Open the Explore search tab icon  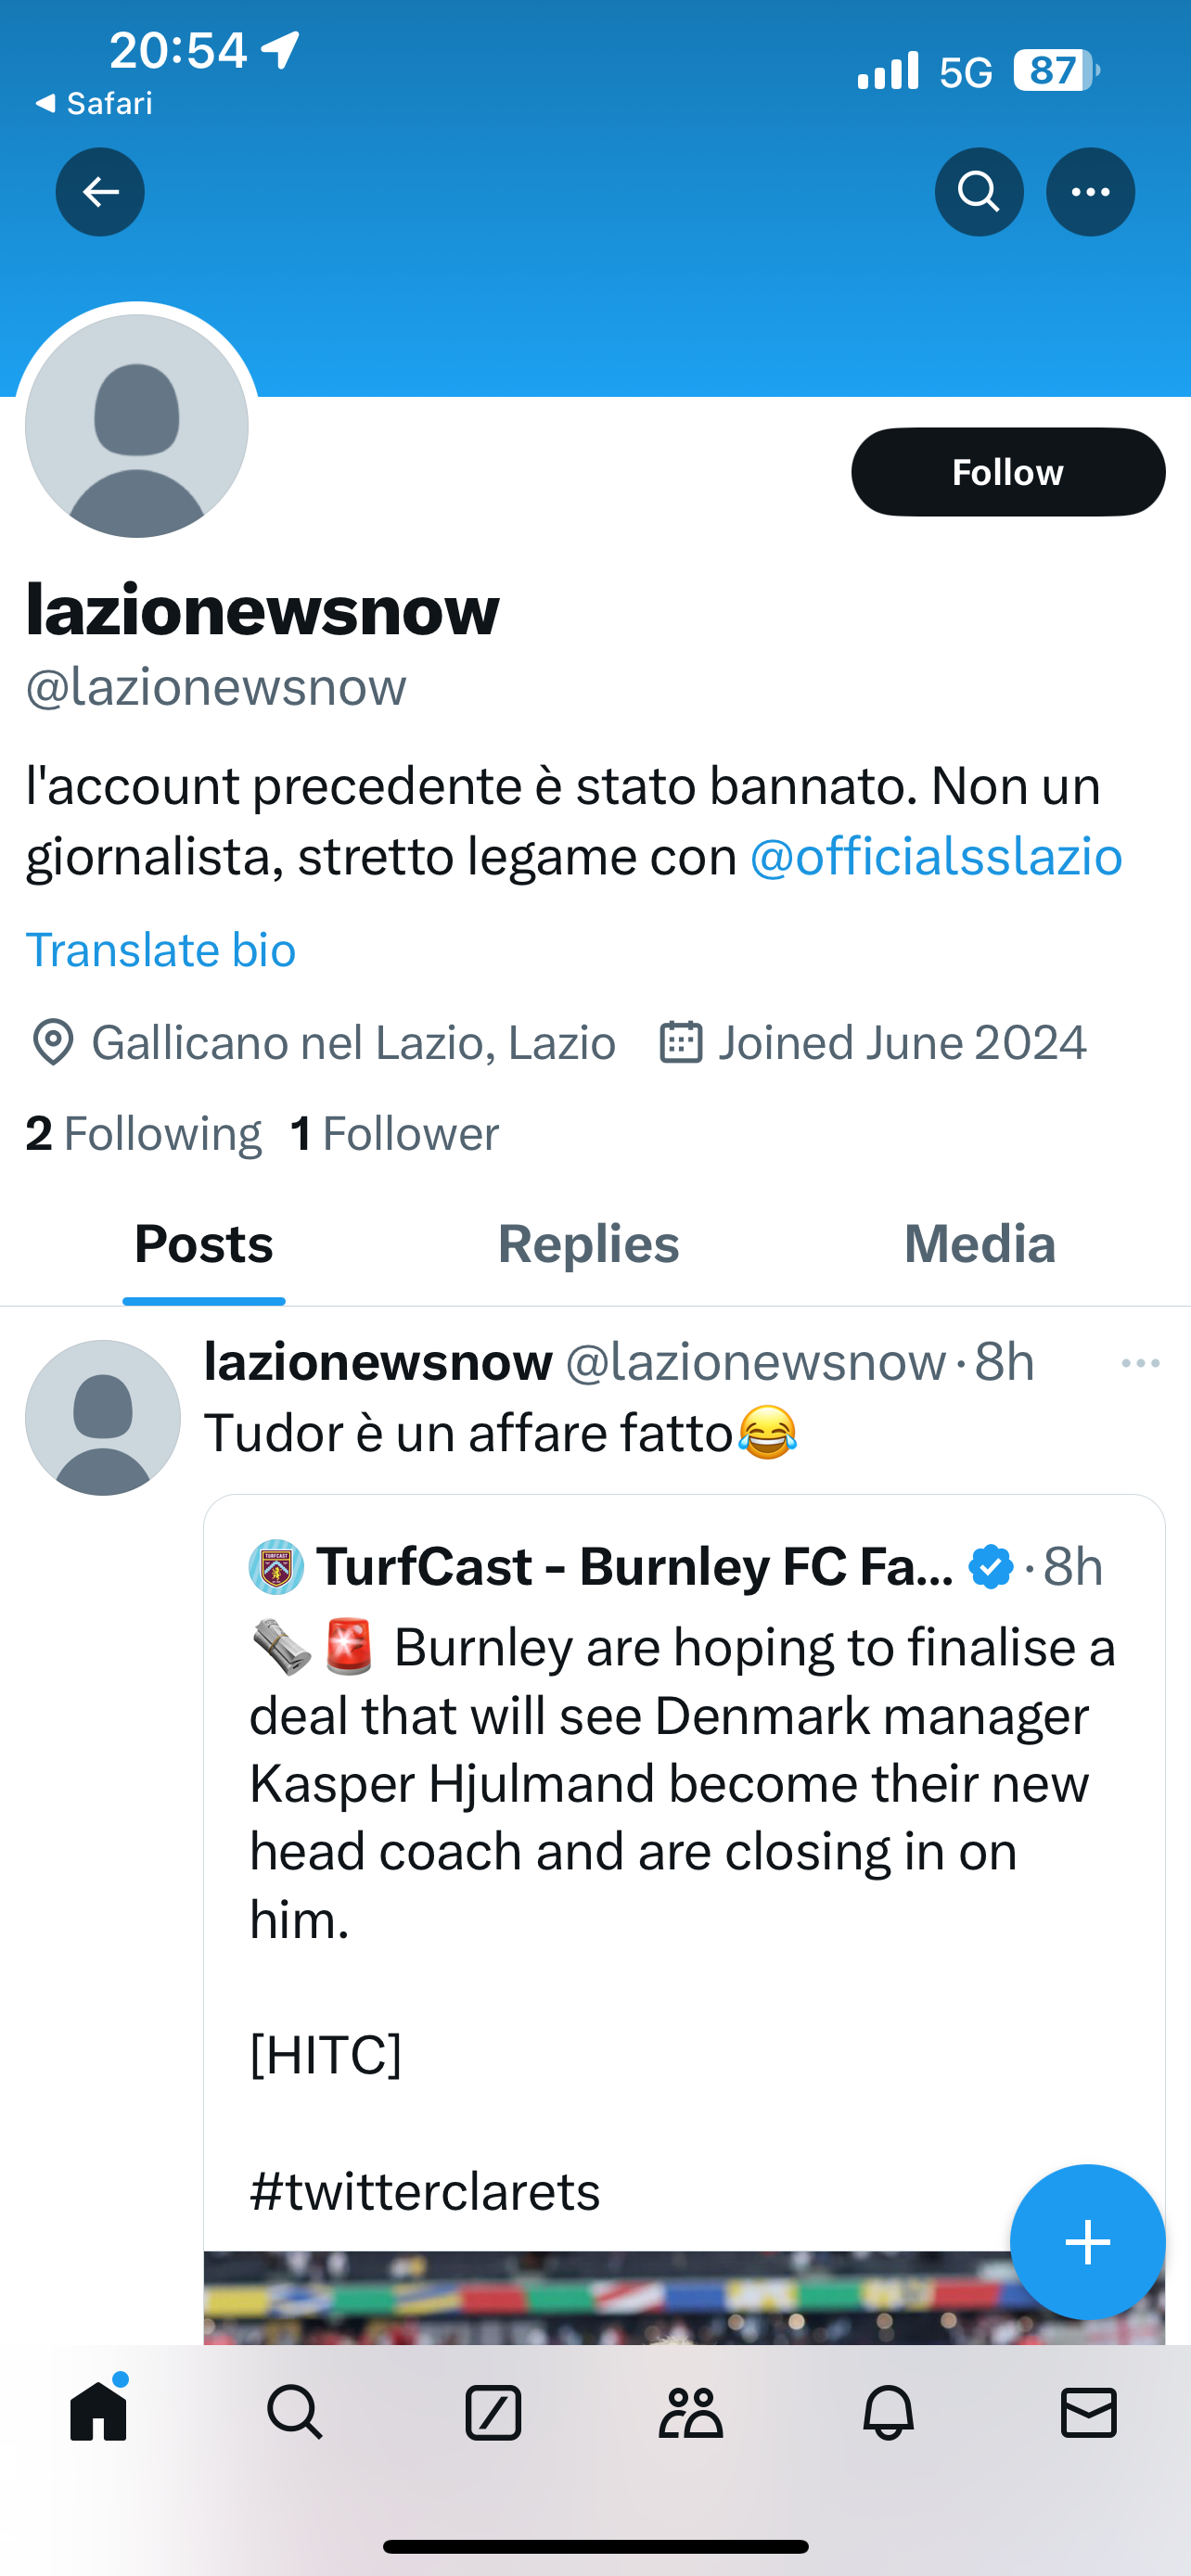(295, 2412)
